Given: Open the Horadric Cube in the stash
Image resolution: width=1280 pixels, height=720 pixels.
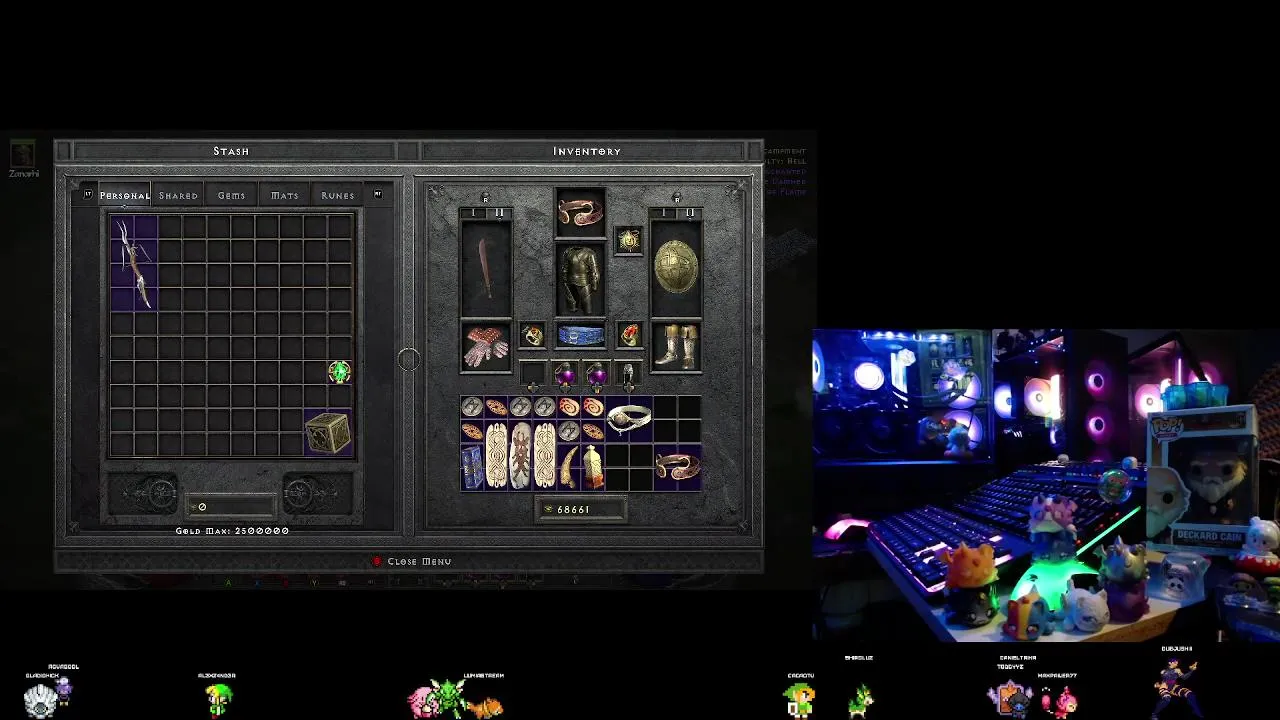Looking at the screenshot, I should point(328,433).
